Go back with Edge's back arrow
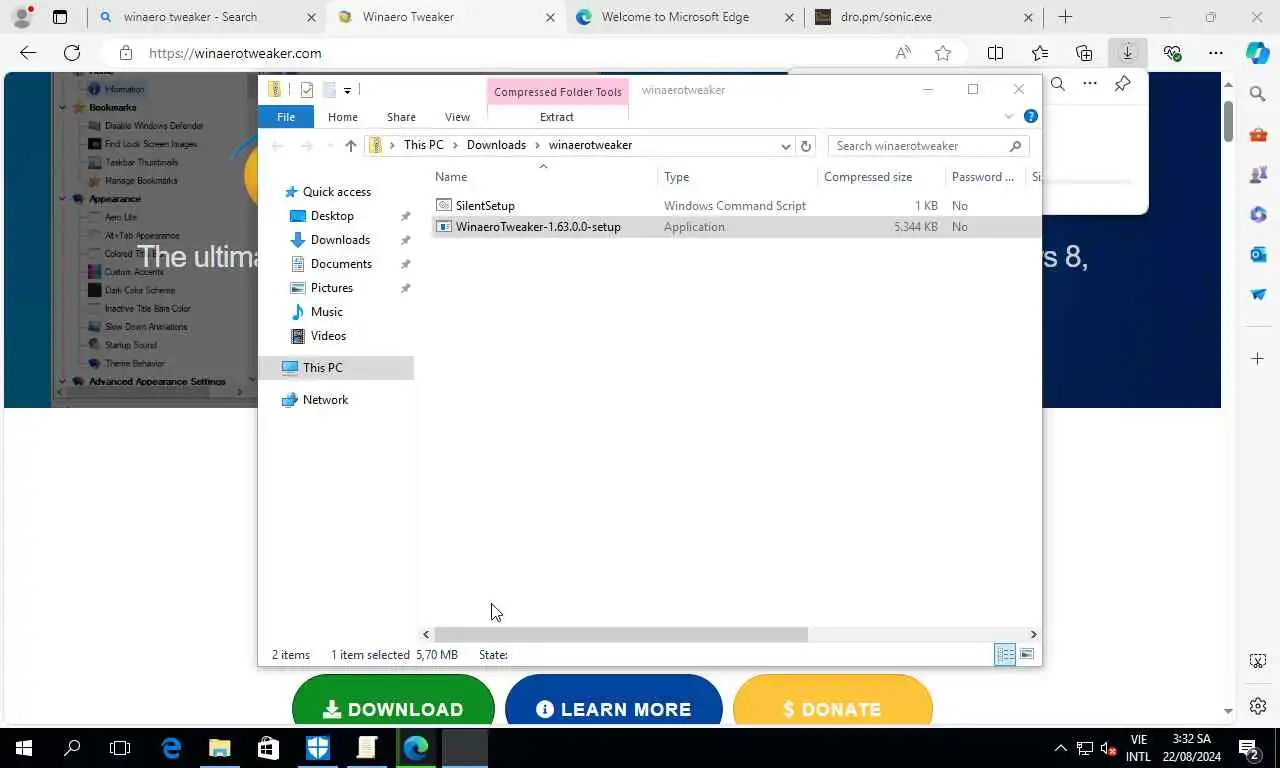Screen dimensions: 1280x768 coord(28,53)
